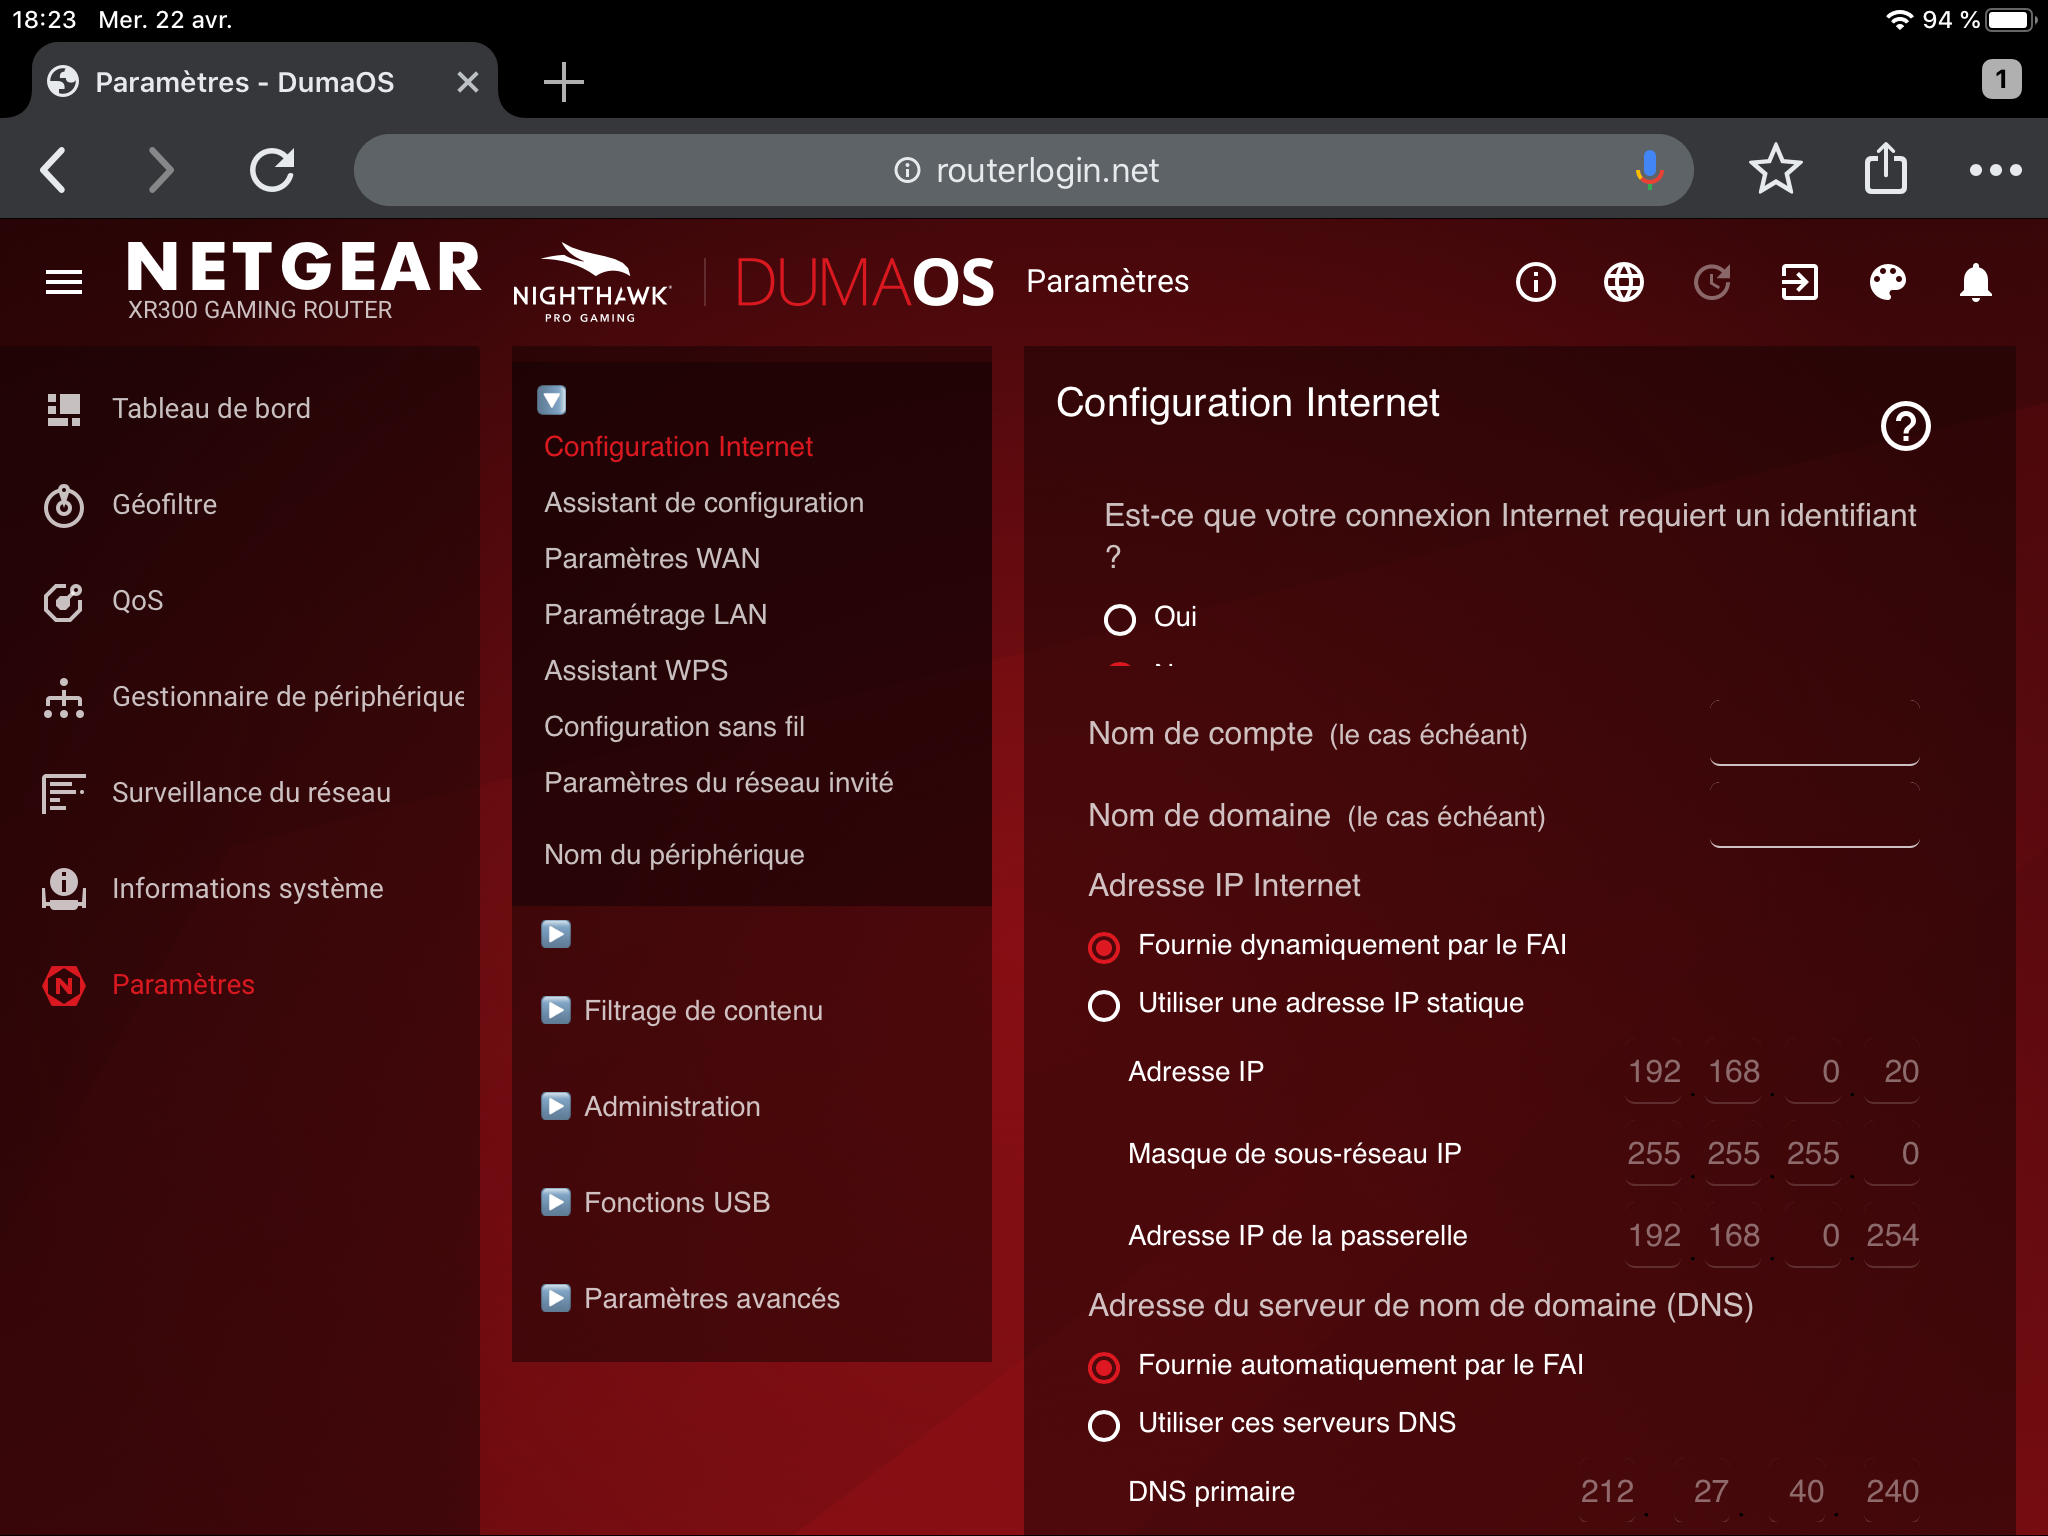Open the theme palette icon
The height and width of the screenshot is (1536, 2048).
1887,282
